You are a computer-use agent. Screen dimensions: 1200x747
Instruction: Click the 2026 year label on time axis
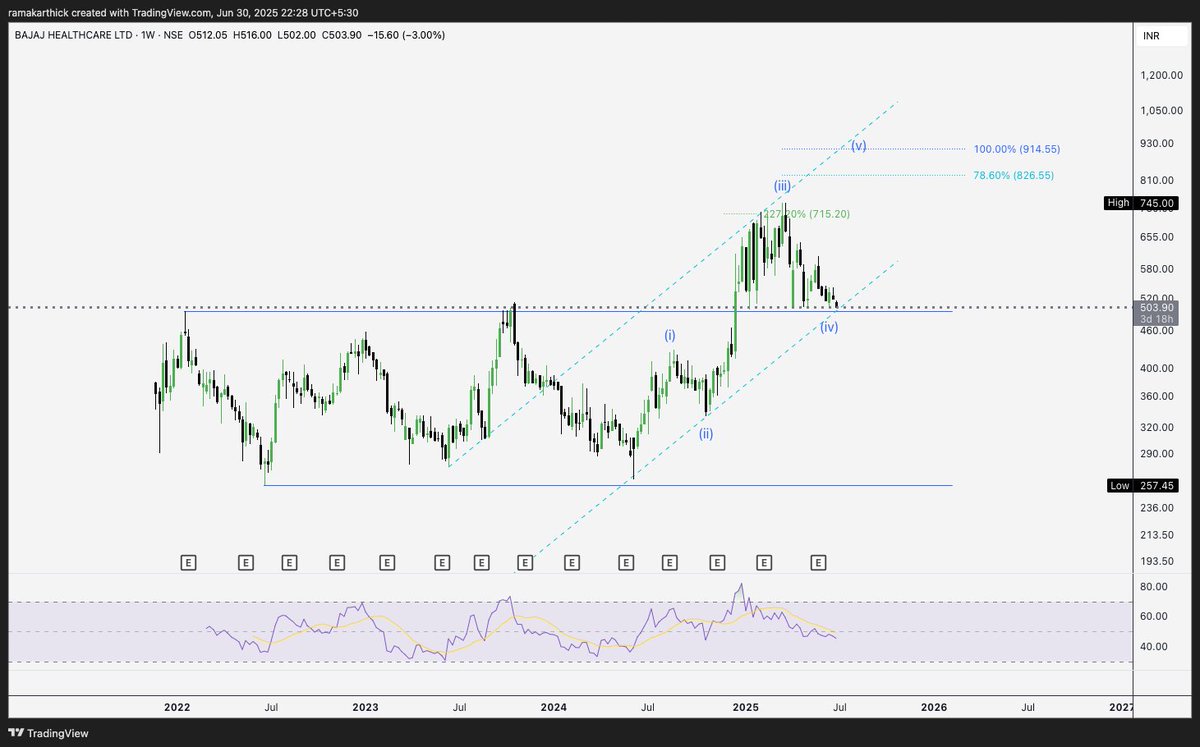934,707
